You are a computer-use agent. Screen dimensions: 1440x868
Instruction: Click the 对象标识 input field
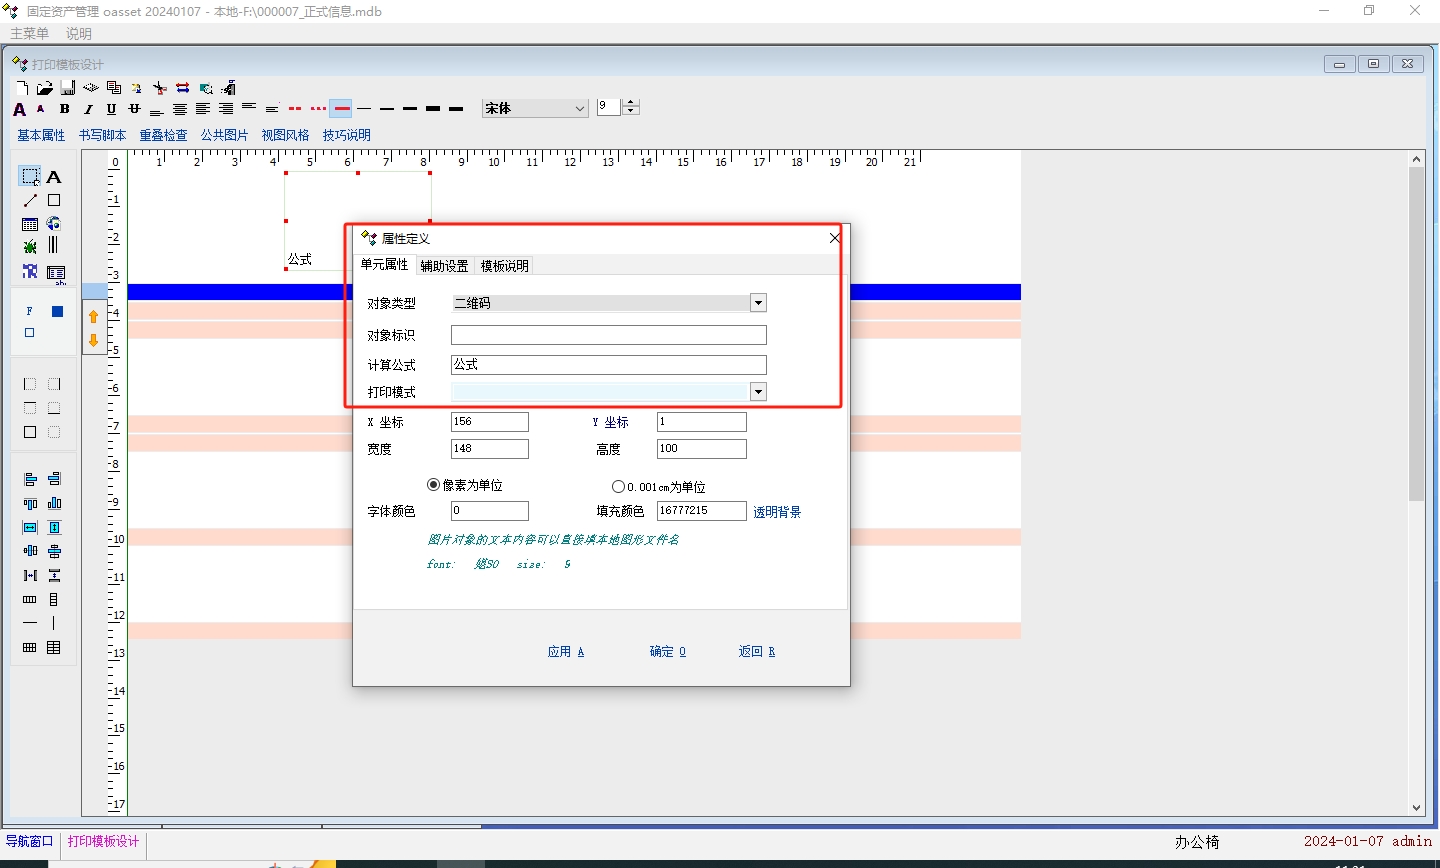pyautogui.click(x=608, y=335)
